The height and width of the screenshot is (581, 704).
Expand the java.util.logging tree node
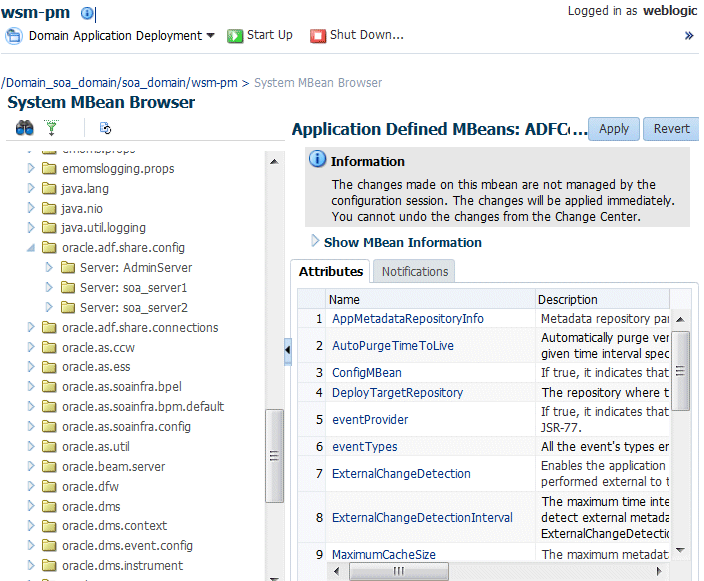point(31,228)
